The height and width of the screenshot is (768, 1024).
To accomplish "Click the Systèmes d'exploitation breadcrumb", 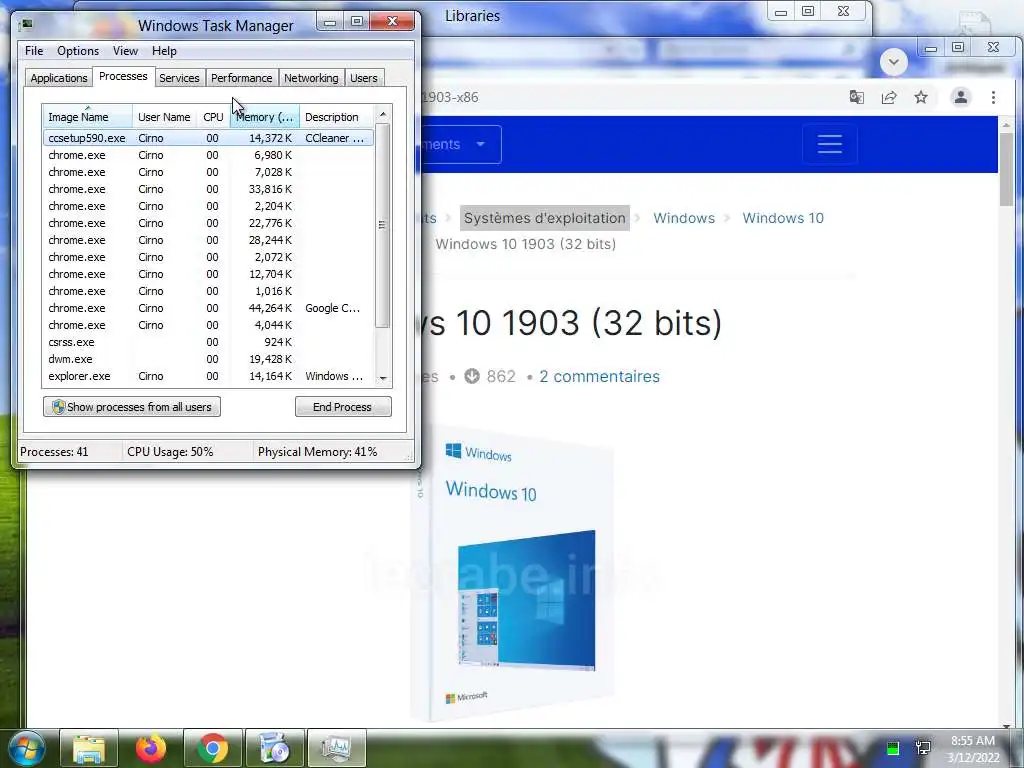I will (545, 218).
